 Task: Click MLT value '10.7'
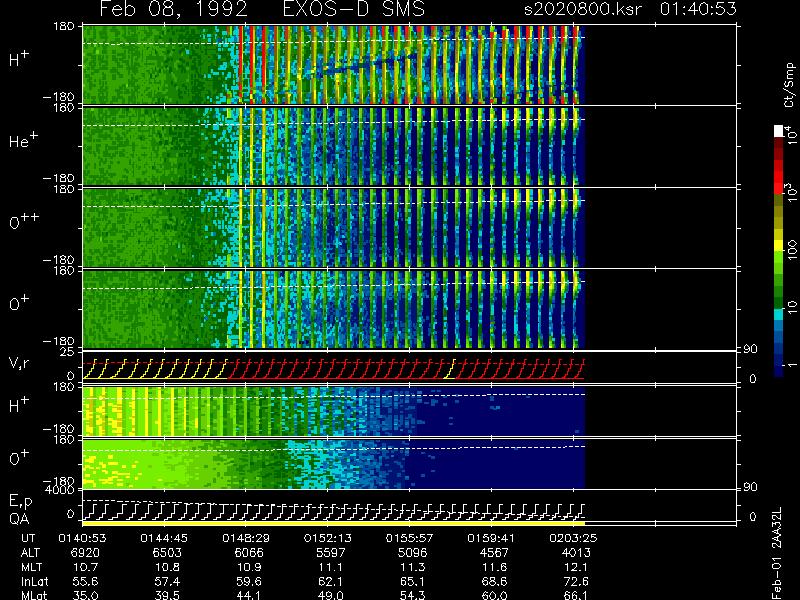[x=85, y=567]
